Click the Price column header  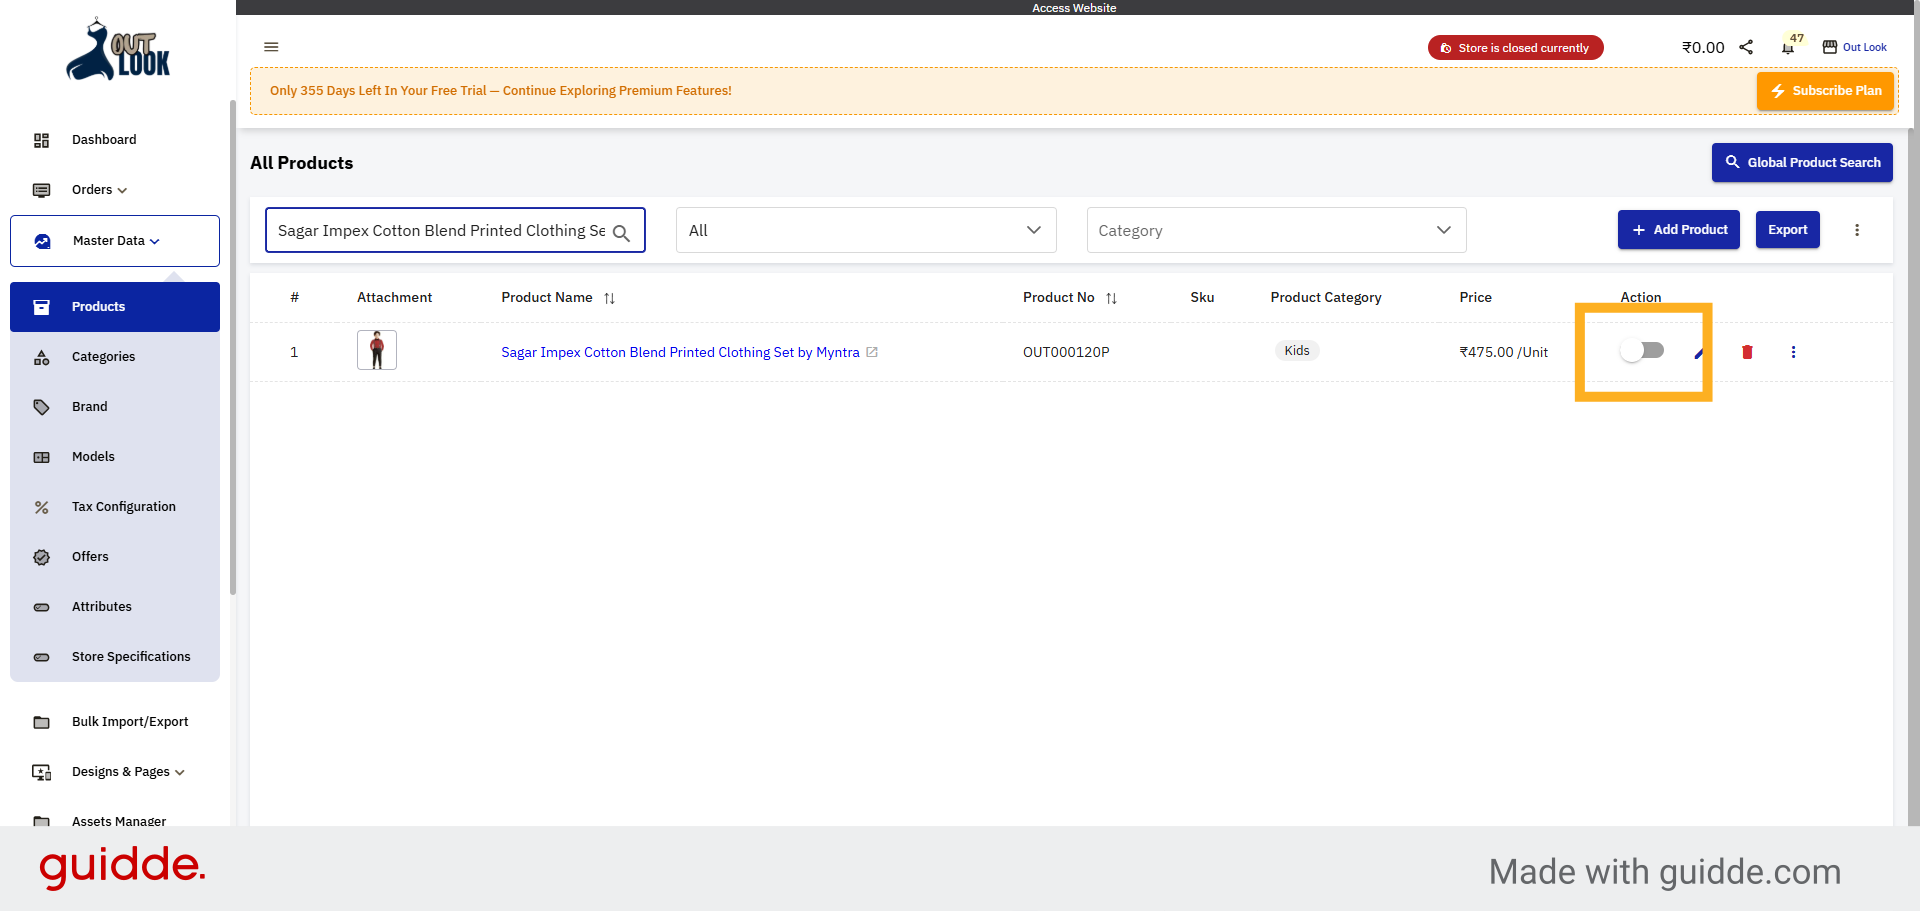1475,298
